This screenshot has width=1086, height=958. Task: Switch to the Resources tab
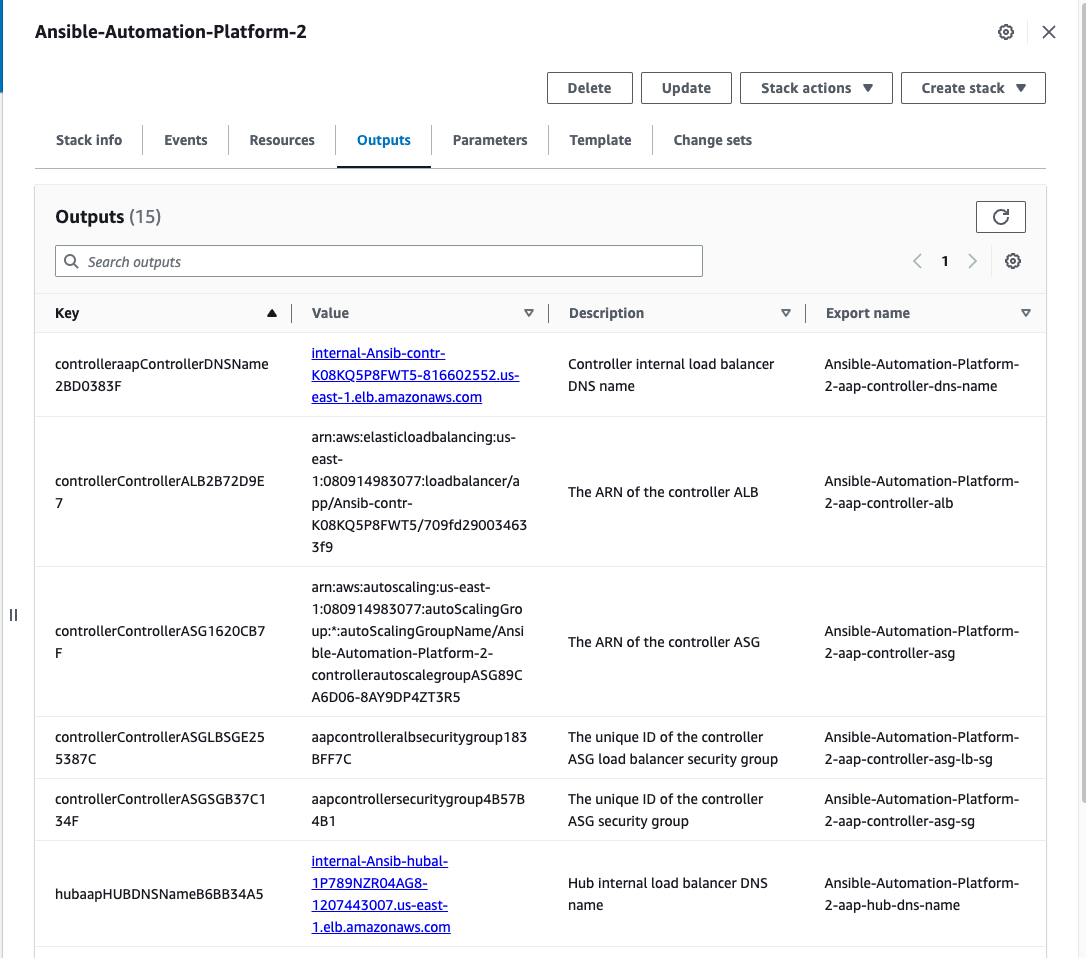coord(282,140)
